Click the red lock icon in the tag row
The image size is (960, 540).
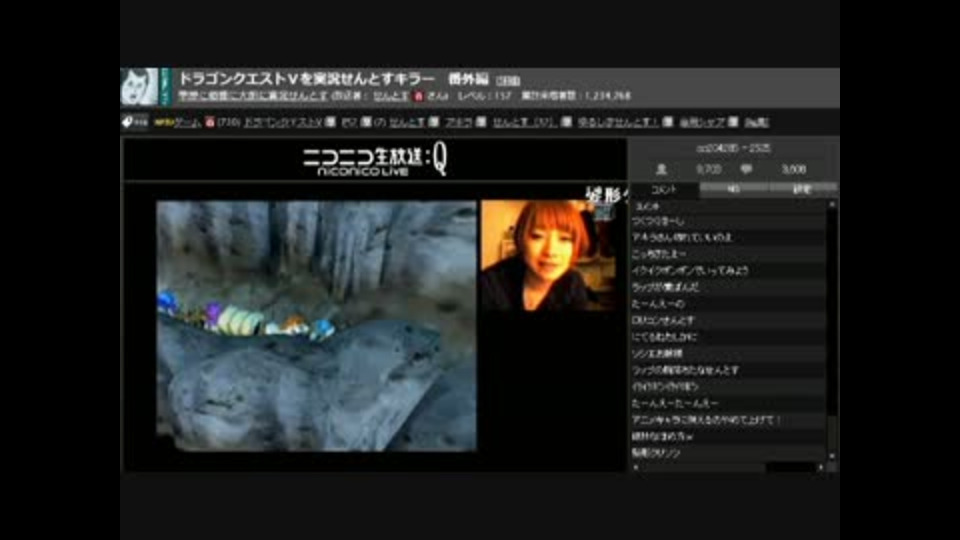(210, 122)
